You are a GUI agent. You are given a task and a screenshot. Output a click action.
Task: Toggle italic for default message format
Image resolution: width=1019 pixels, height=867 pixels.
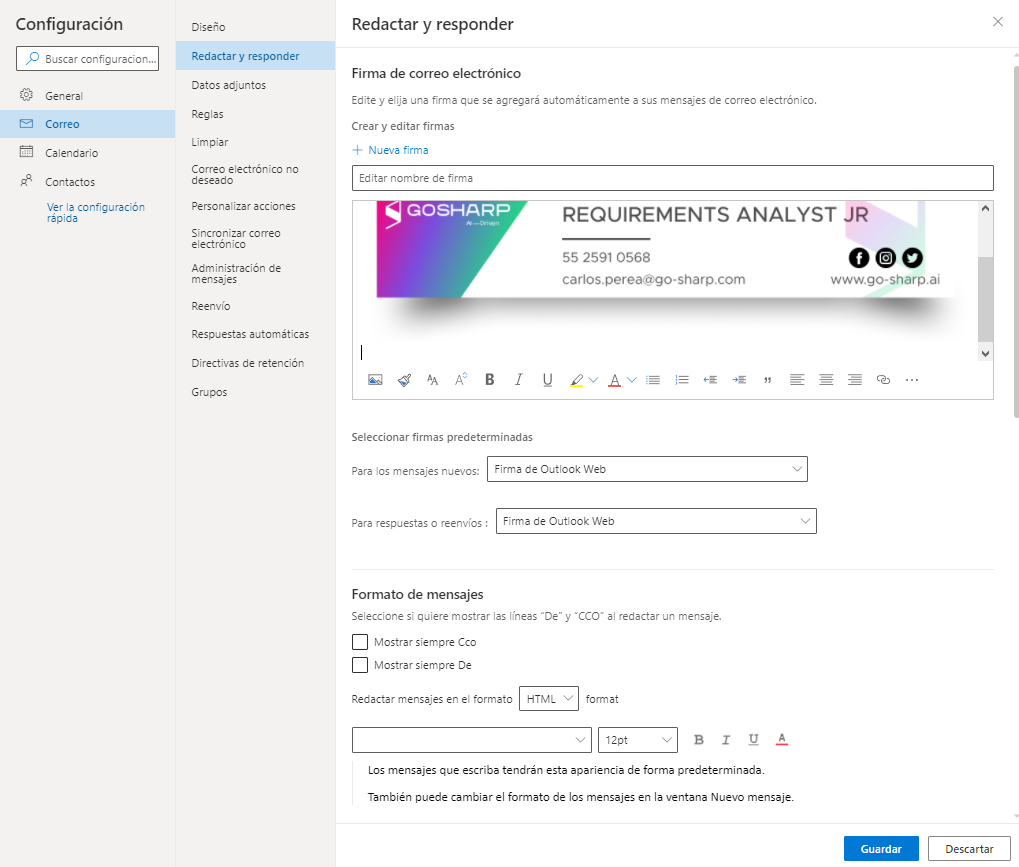click(726, 740)
